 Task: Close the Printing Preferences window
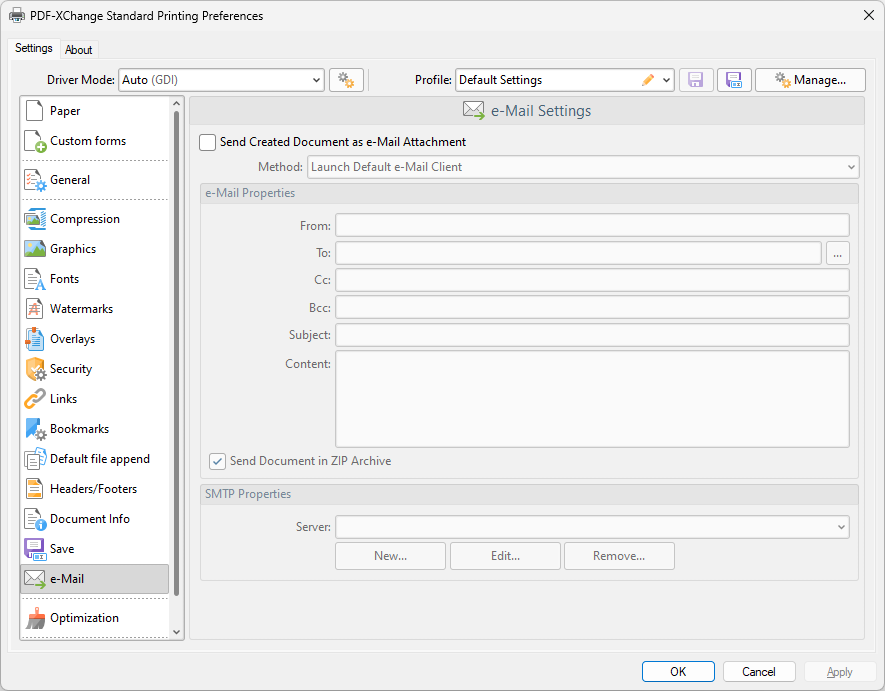click(x=869, y=15)
